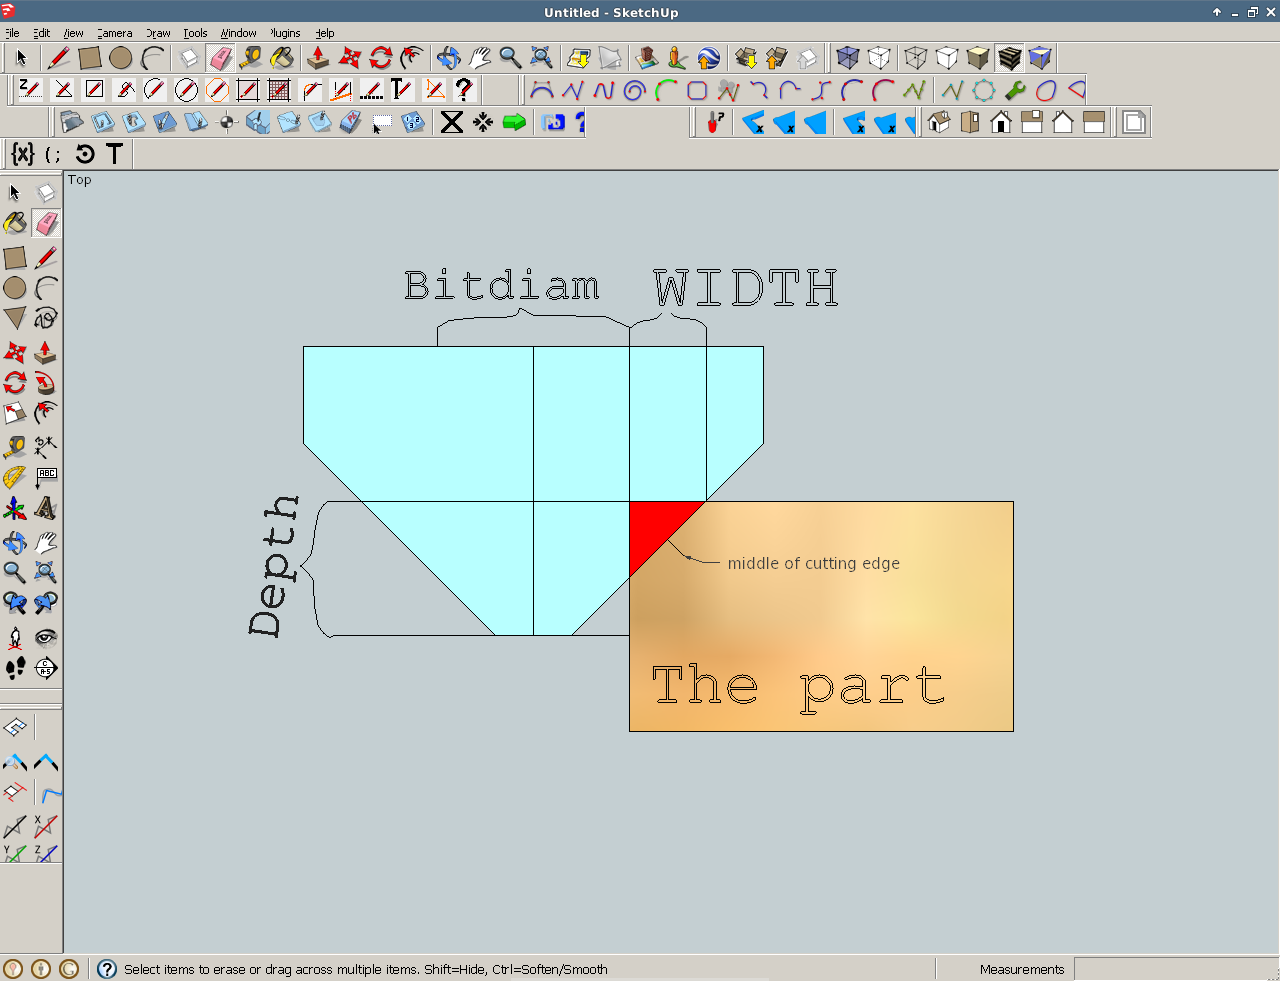Click the status bar help question icon
The image size is (1280, 981).
pos(107,969)
